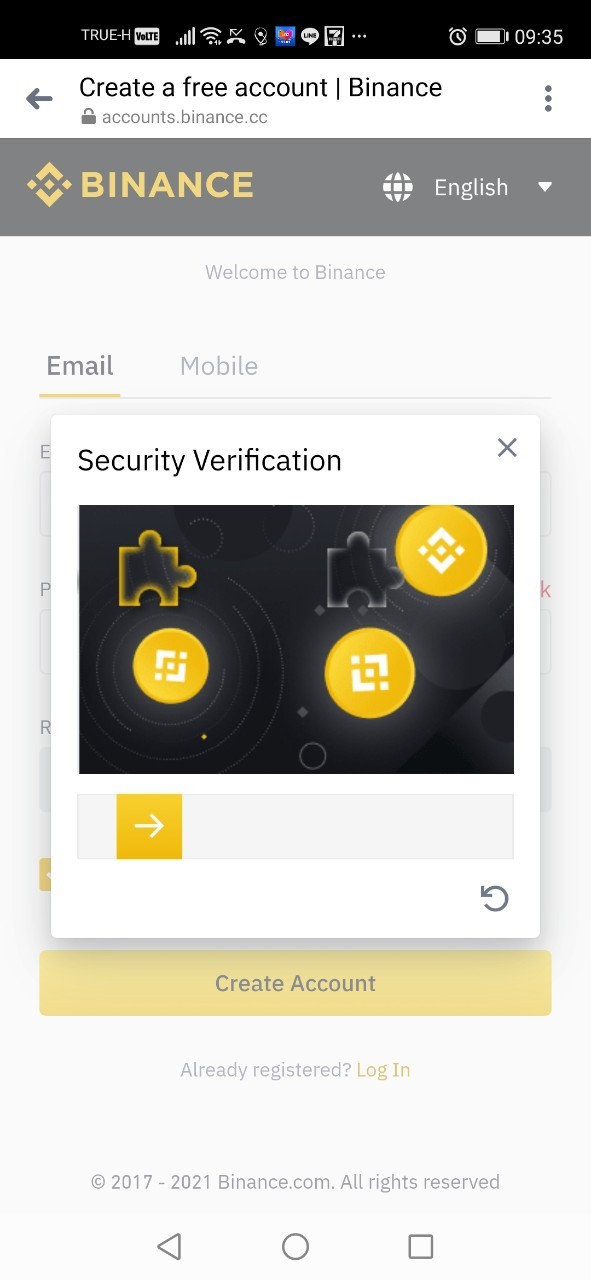Refresh the puzzle captcha
Screen dimensions: 591x1280
pos(494,898)
